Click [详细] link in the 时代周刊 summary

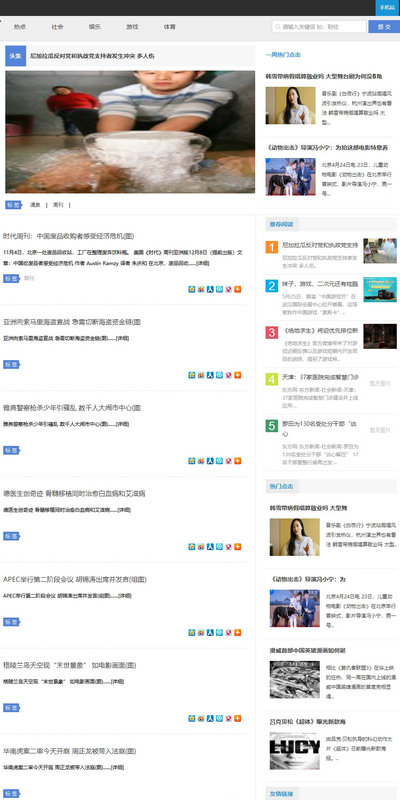(x=203, y=263)
